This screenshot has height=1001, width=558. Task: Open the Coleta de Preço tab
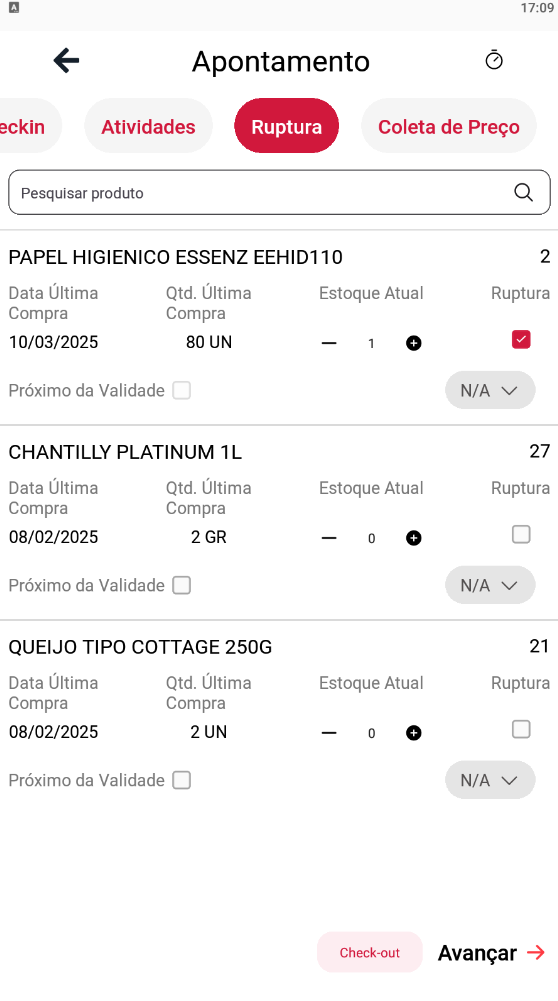tap(449, 126)
